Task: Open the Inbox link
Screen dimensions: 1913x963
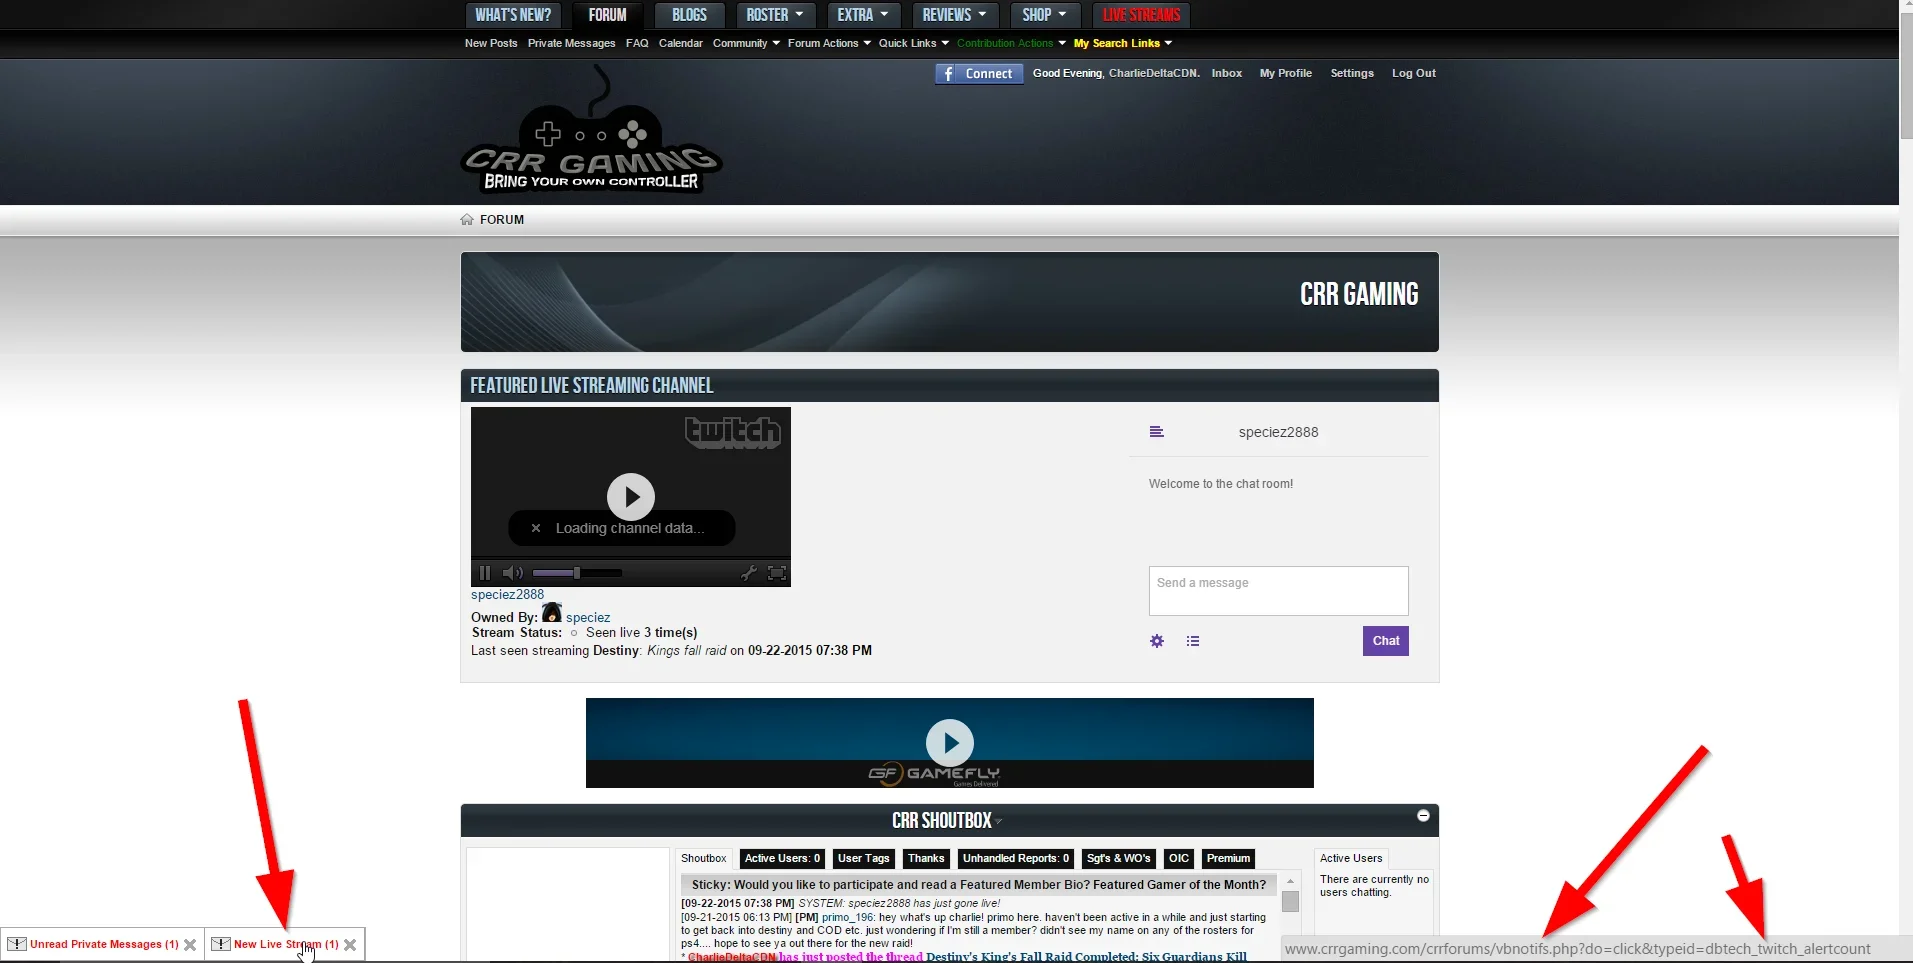Action: (1227, 73)
